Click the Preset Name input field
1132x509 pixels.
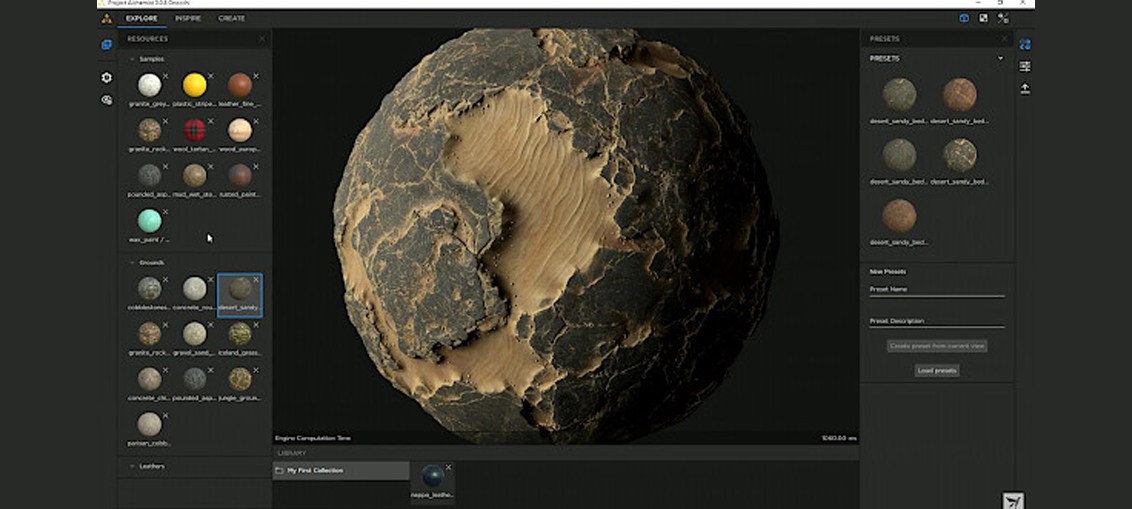(x=937, y=290)
